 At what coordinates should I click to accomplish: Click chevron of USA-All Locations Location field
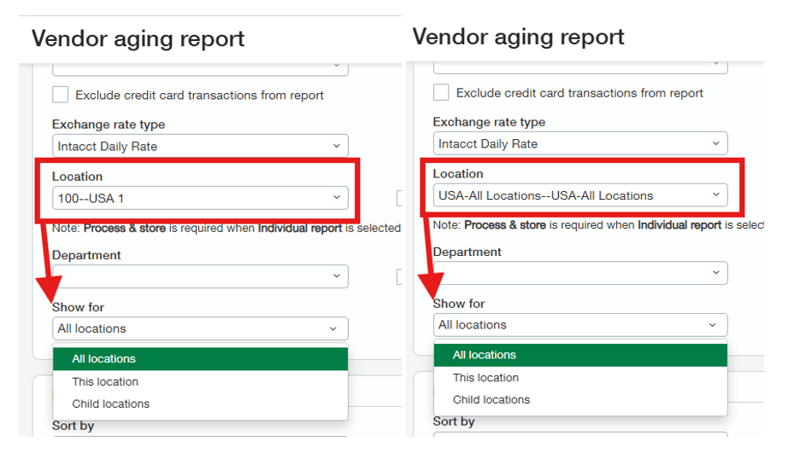(716, 195)
